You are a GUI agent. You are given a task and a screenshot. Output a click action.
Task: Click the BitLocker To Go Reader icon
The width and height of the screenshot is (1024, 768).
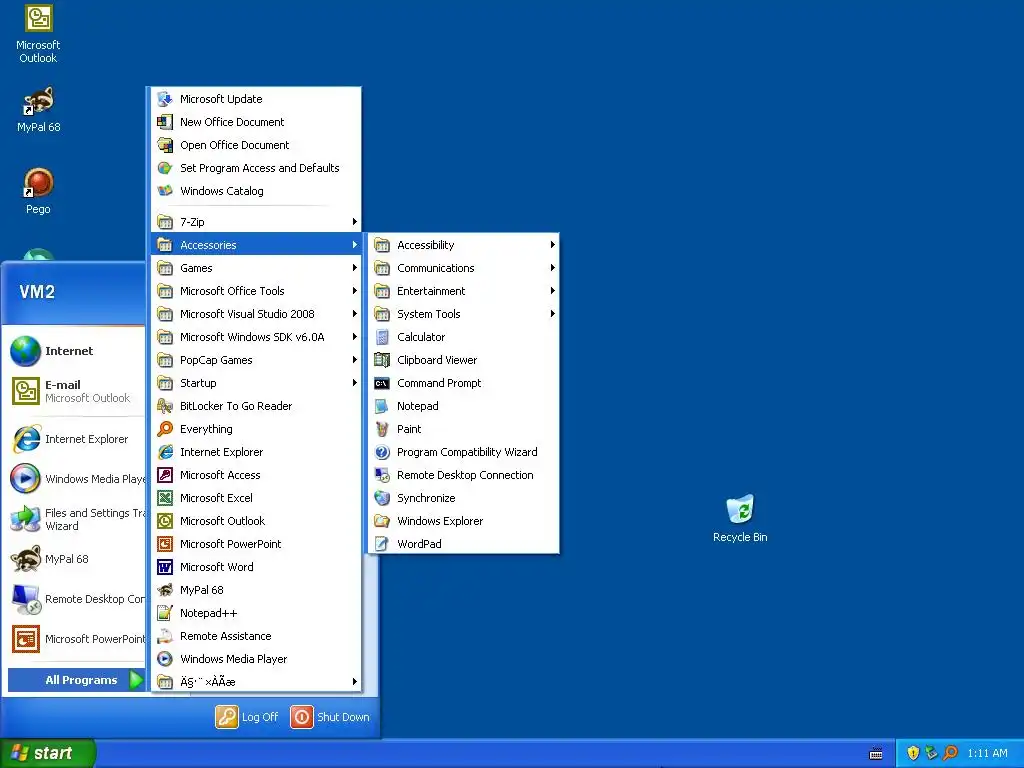click(165, 406)
